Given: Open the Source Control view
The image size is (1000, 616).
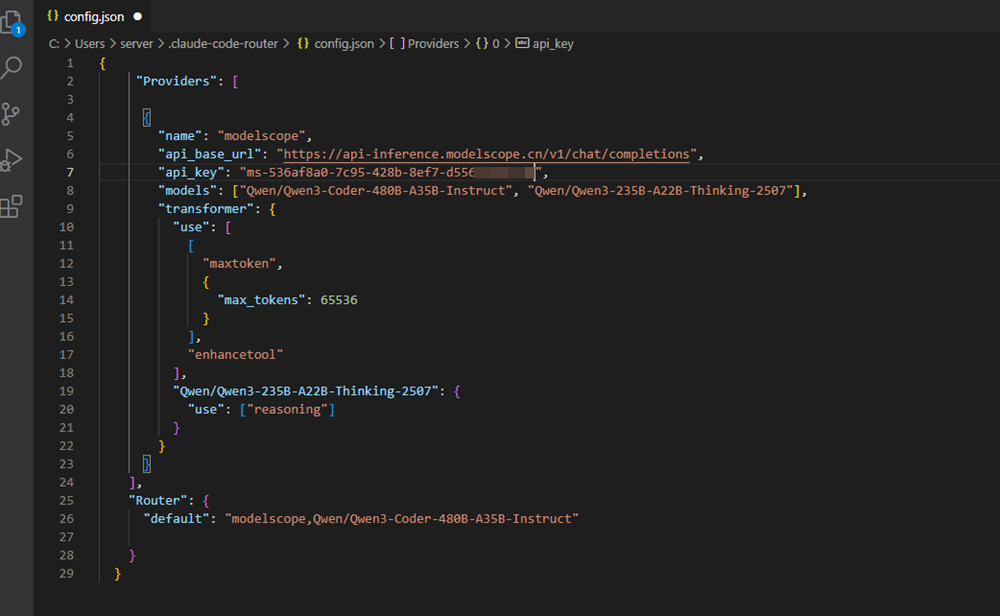Looking at the screenshot, I should tap(11, 114).
